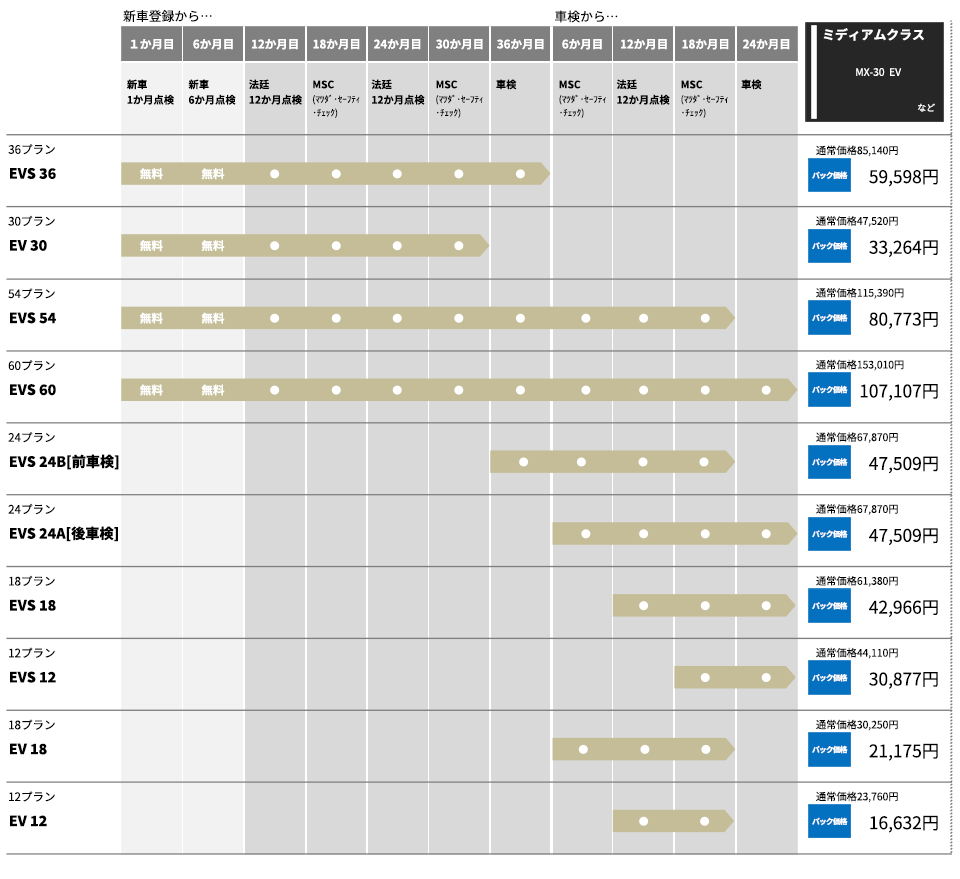Click the blue パック価格 badge for EV 30
The height and width of the screenshot is (879, 960).
[x=829, y=246]
